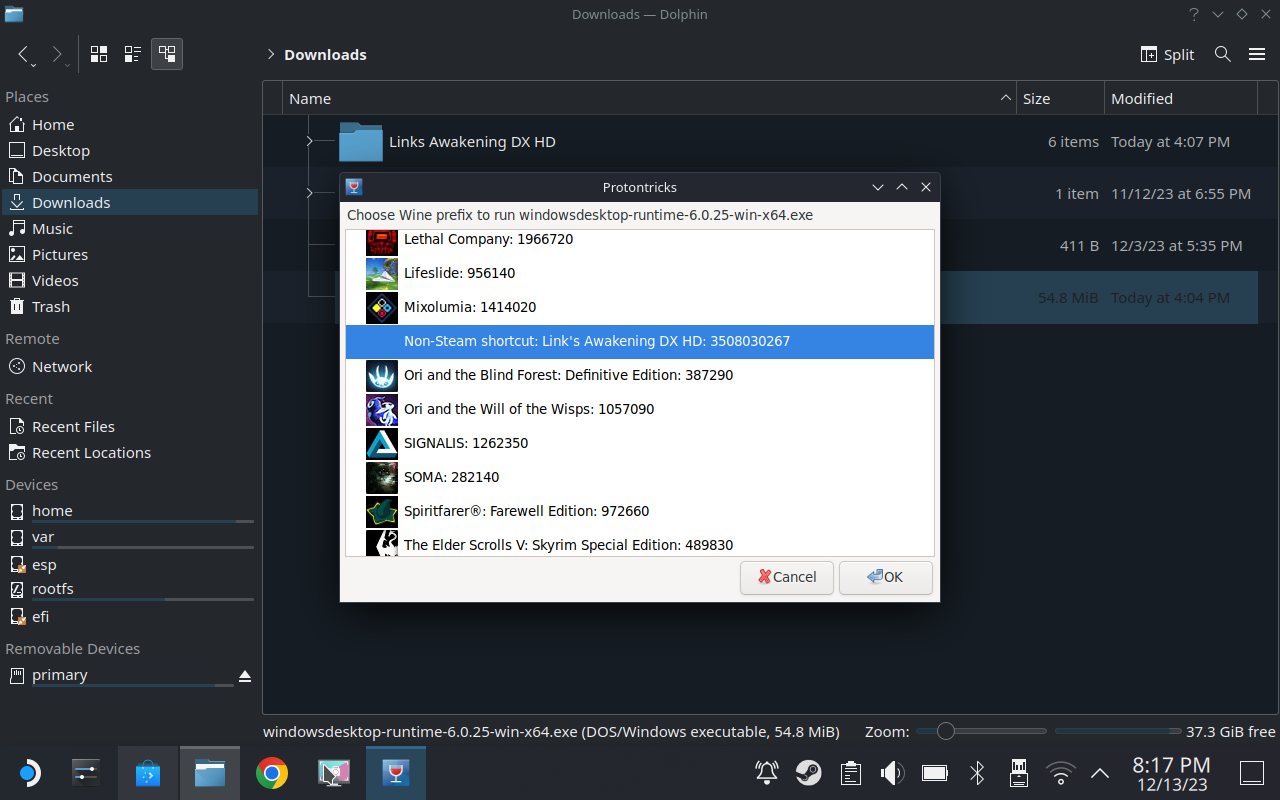Launch Google Chrome from taskbar
The height and width of the screenshot is (800, 1280).
(271, 773)
